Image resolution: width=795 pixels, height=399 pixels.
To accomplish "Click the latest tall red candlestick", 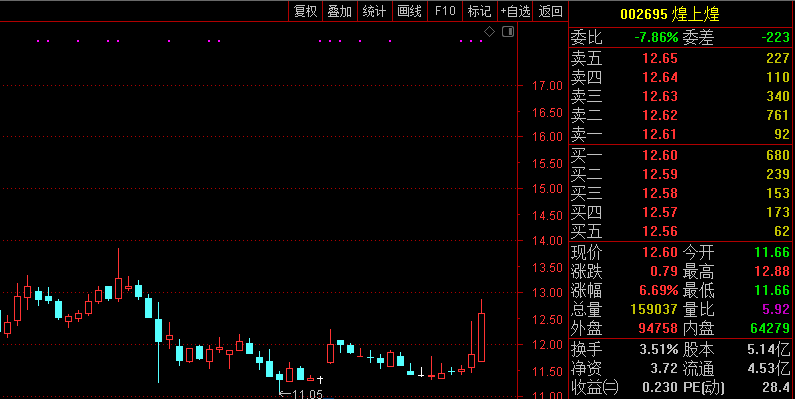I will click(x=481, y=331).
